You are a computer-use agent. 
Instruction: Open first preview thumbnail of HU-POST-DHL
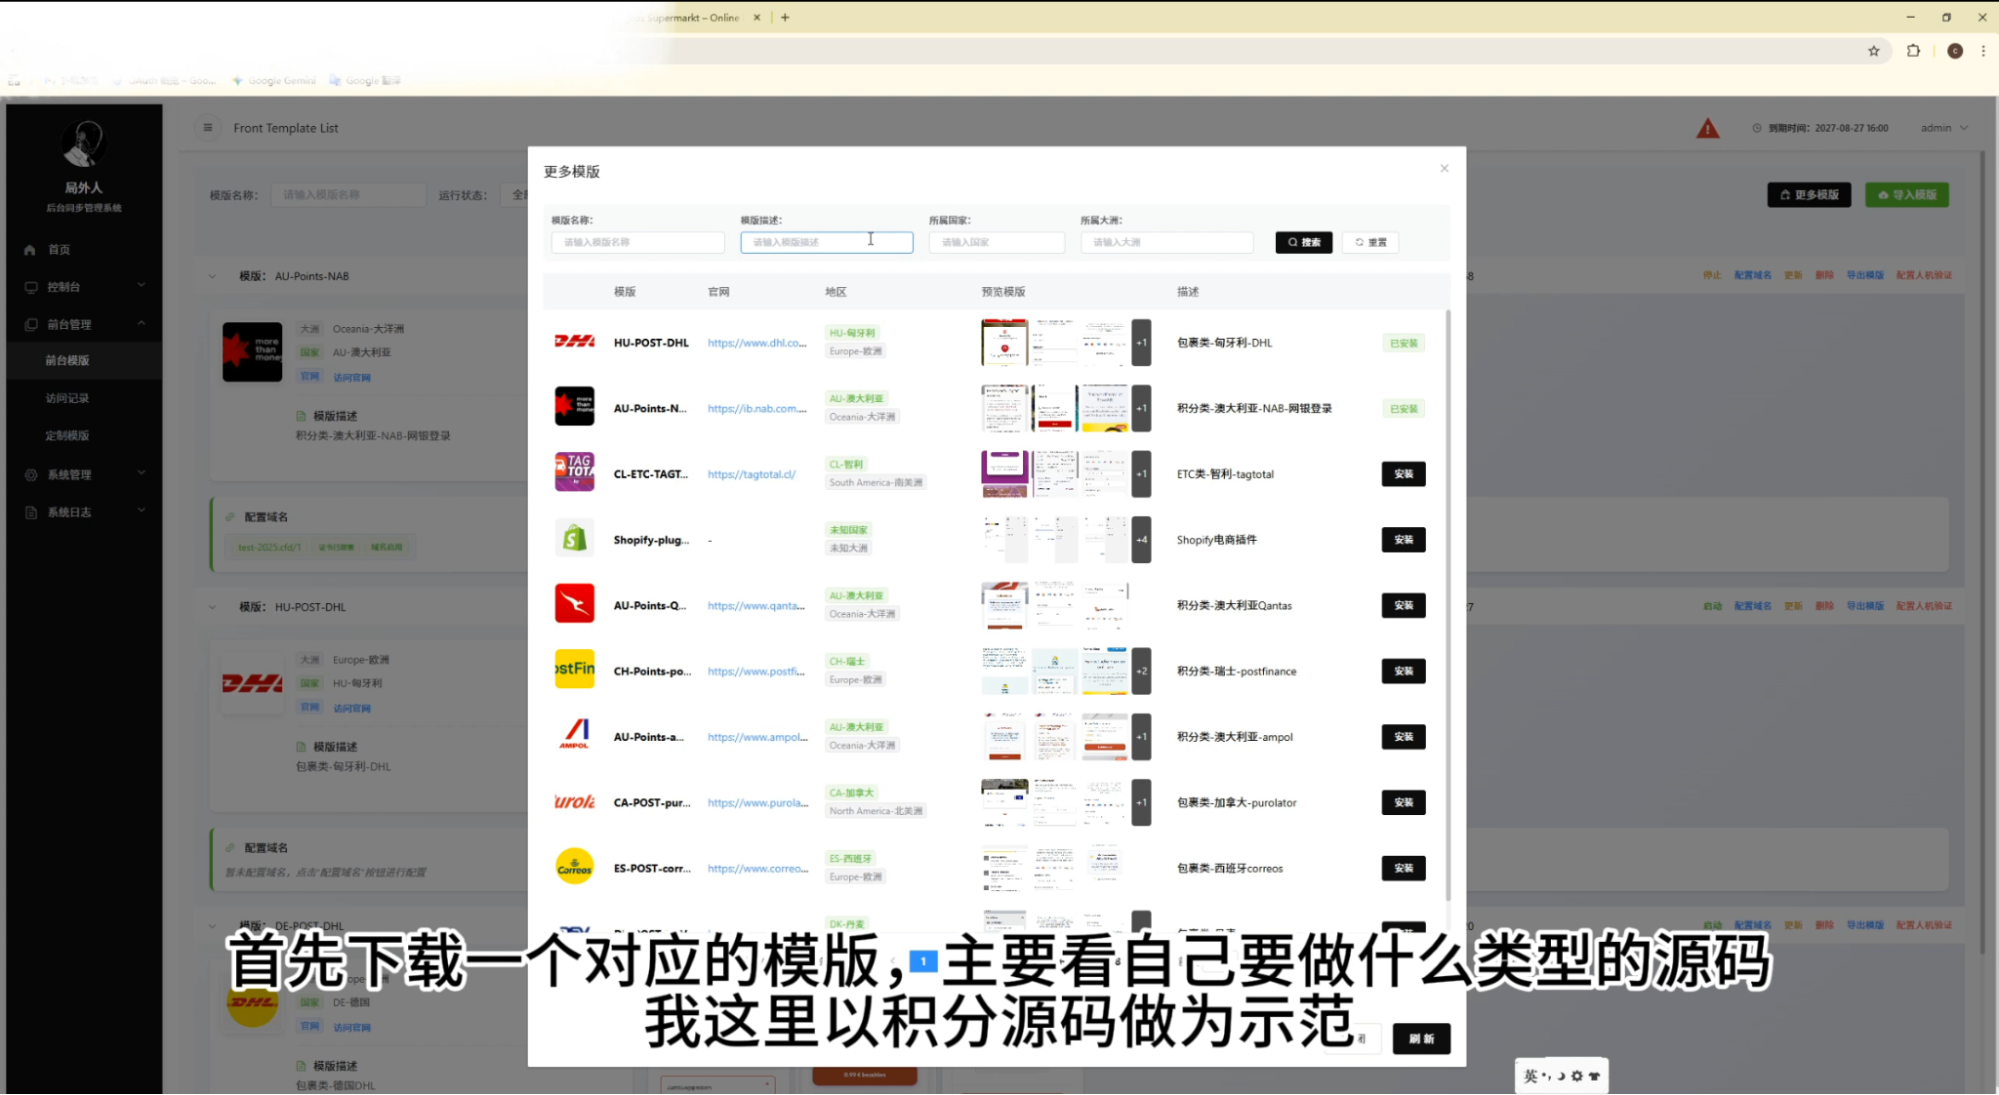point(1004,342)
